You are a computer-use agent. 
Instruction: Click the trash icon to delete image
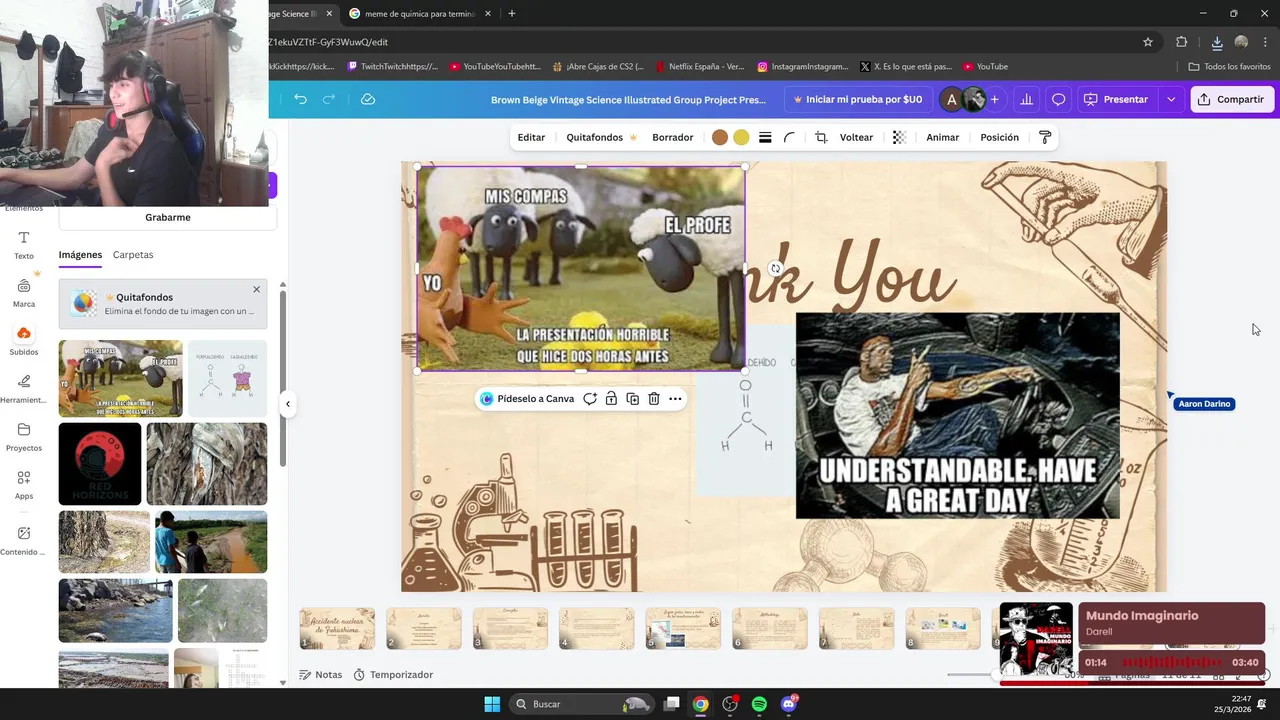[654, 399]
